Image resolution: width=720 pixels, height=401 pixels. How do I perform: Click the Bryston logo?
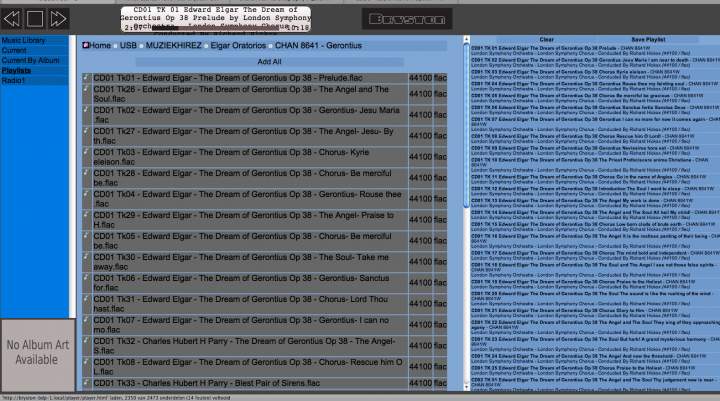coord(407,19)
